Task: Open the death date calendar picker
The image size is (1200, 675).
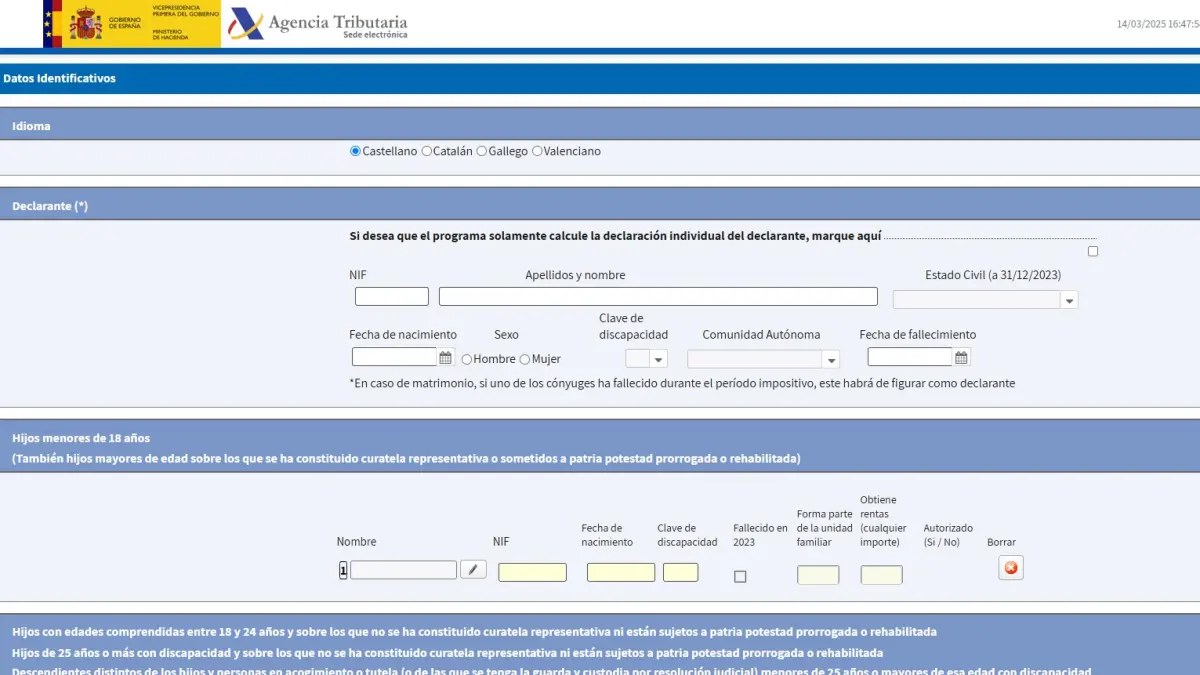Action: pos(961,358)
